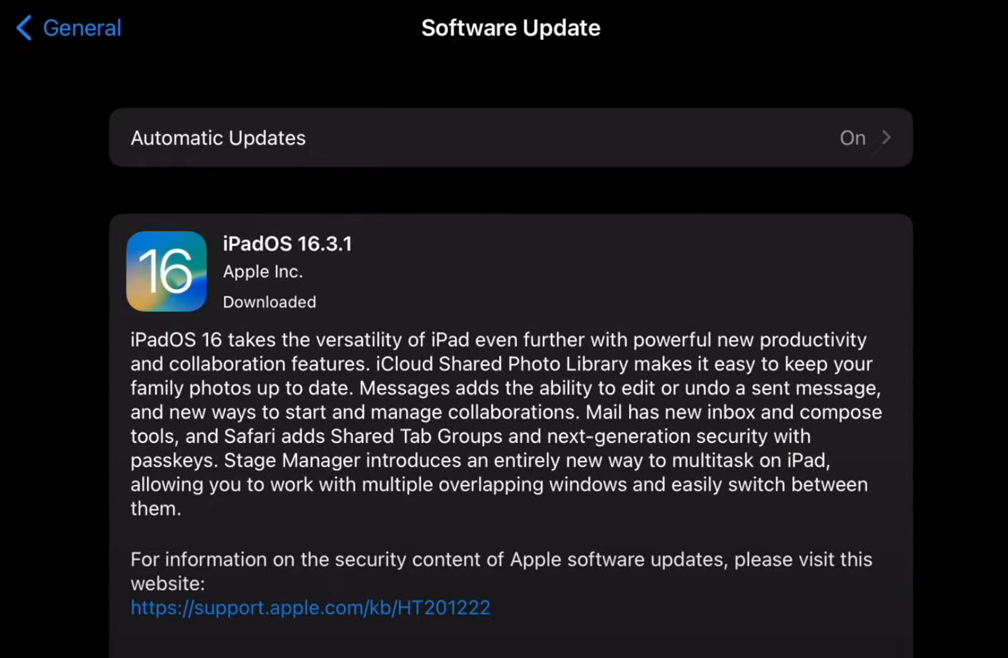Go back to General settings label
This screenshot has height=658, width=1008.
pyautogui.click(x=82, y=28)
